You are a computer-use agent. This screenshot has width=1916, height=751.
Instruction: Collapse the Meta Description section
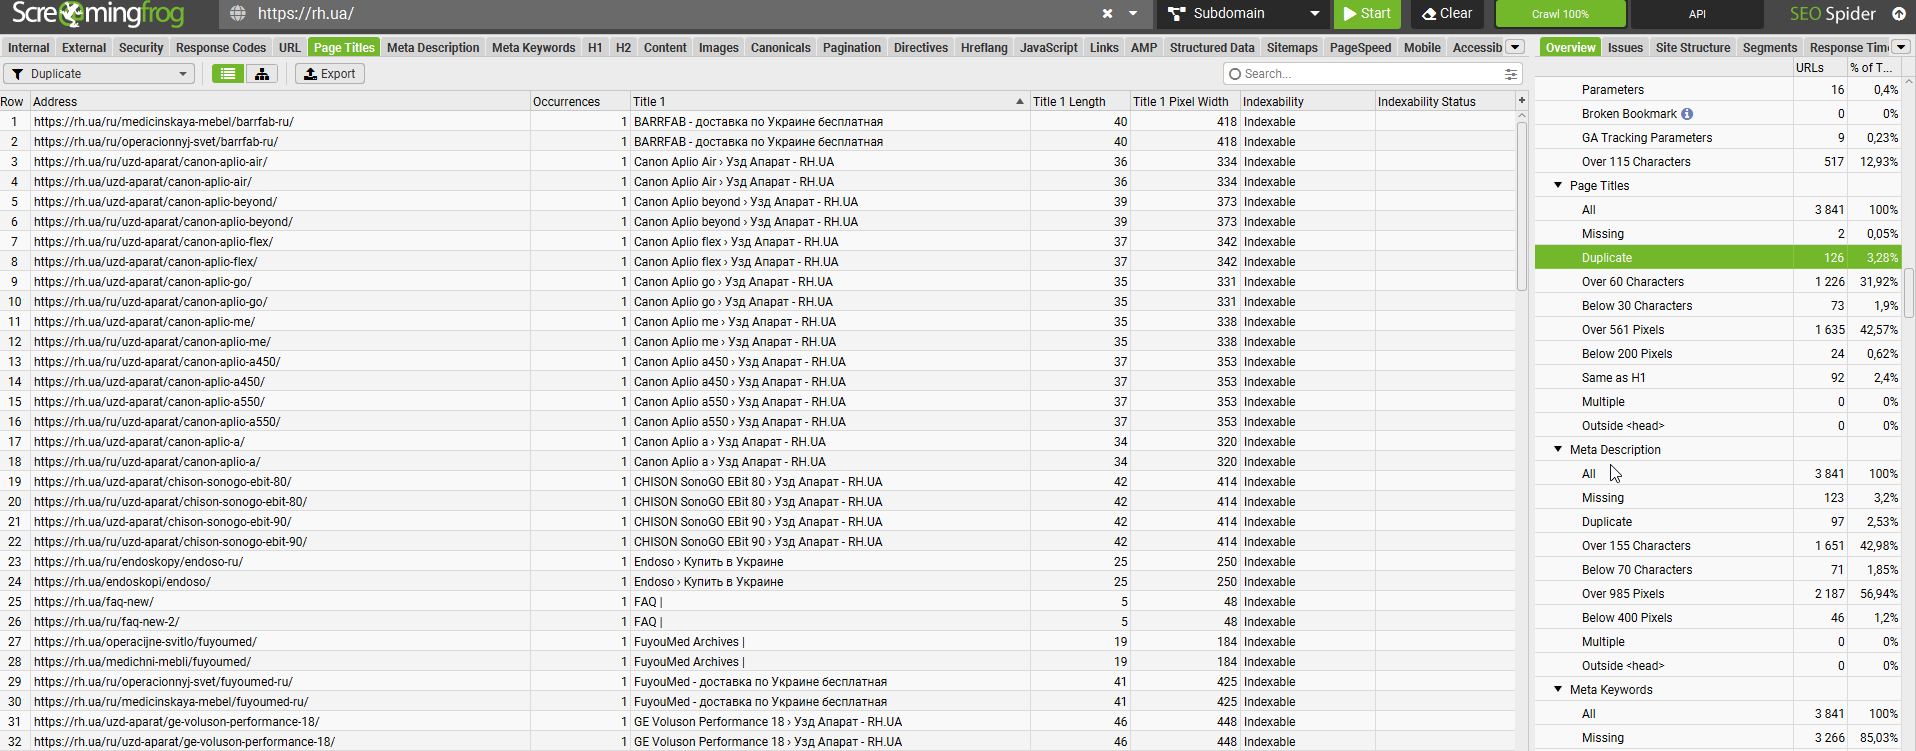click(1558, 450)
